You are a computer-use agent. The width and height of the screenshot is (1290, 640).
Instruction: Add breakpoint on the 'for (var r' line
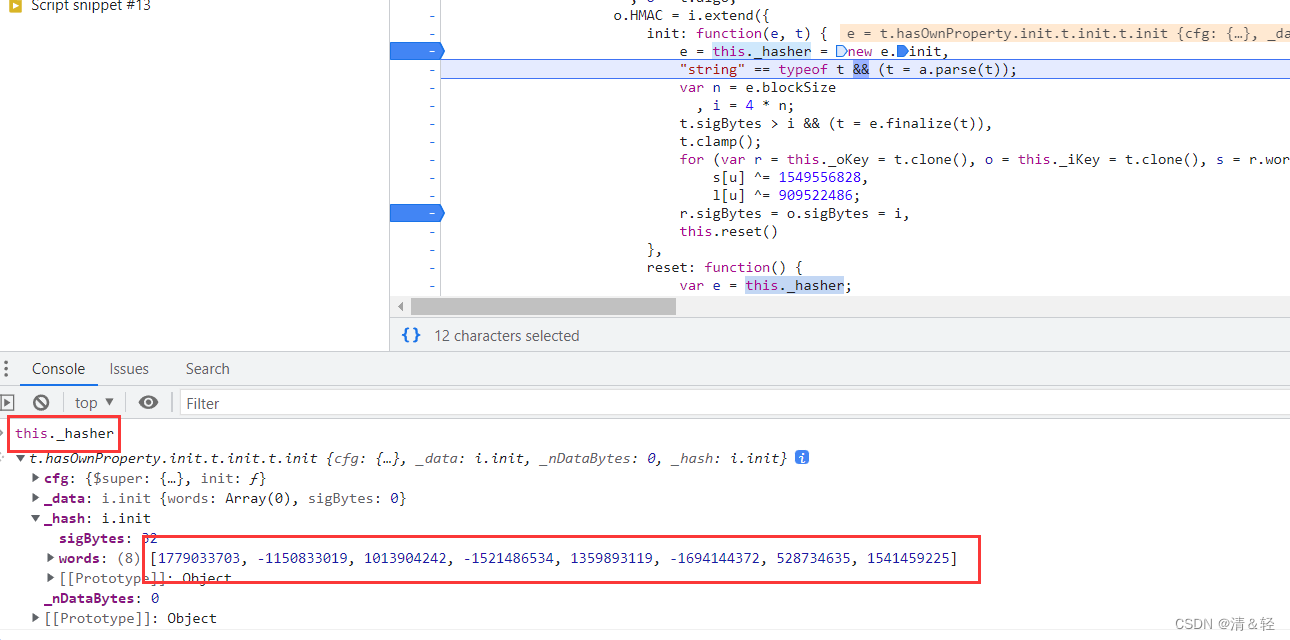coord(432,159)
